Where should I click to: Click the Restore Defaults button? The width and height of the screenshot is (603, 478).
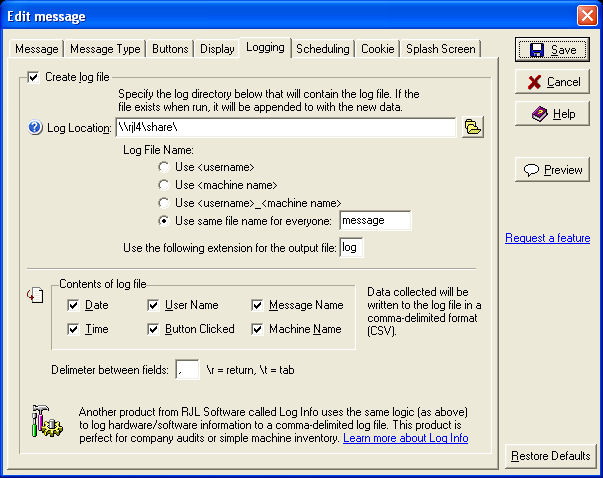click(550, 456)
